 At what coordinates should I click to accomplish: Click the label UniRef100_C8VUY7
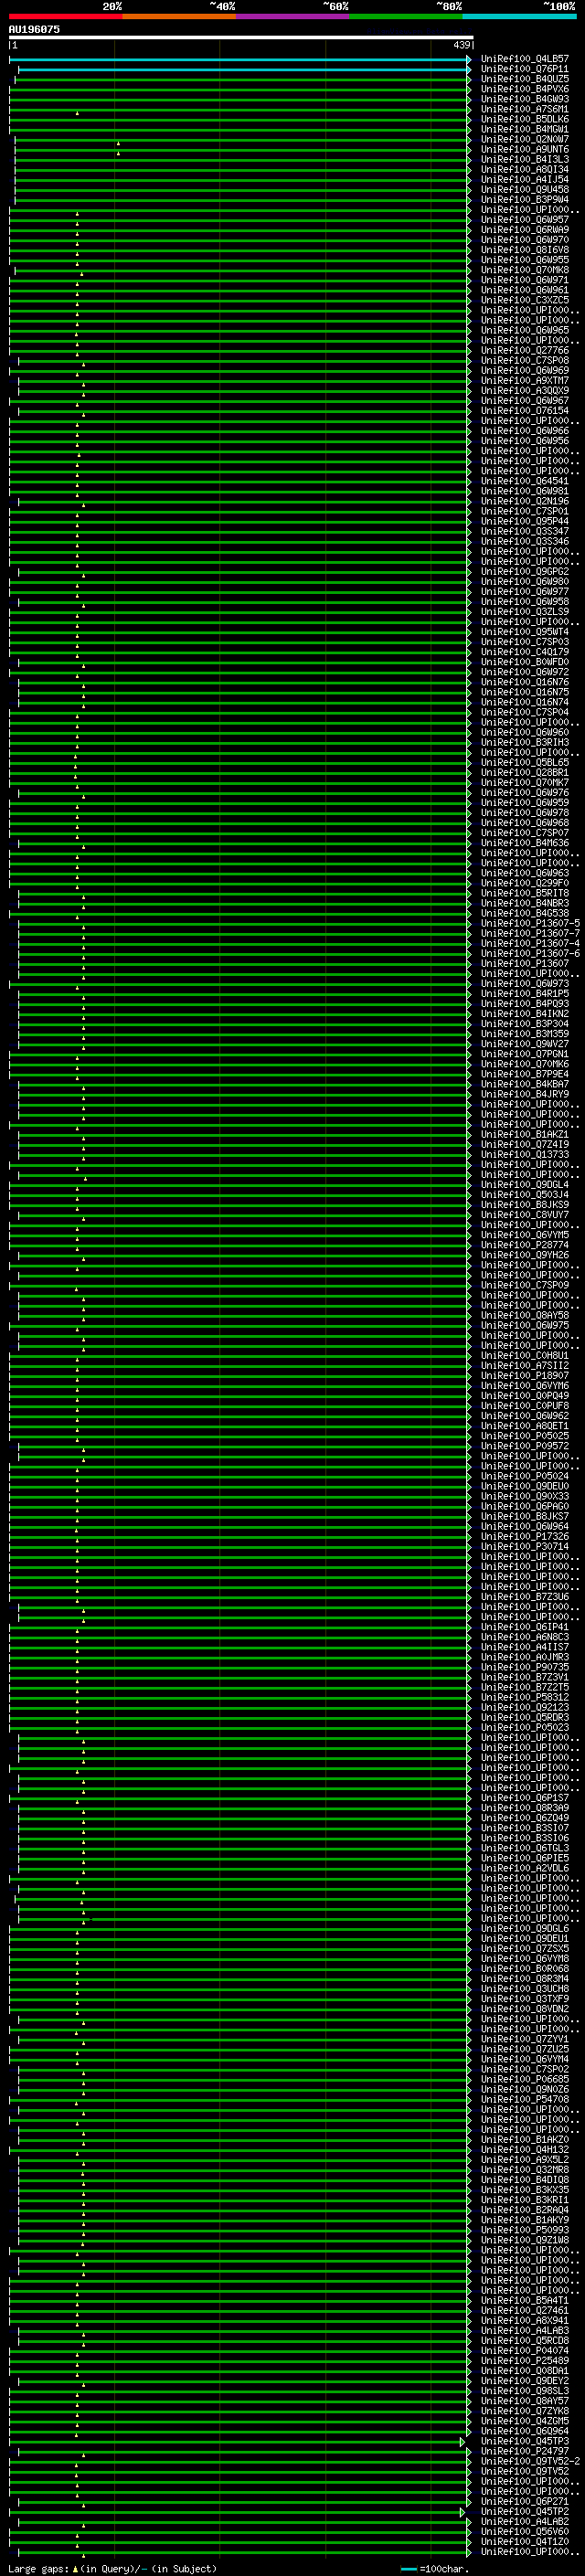click(525, 1214)
